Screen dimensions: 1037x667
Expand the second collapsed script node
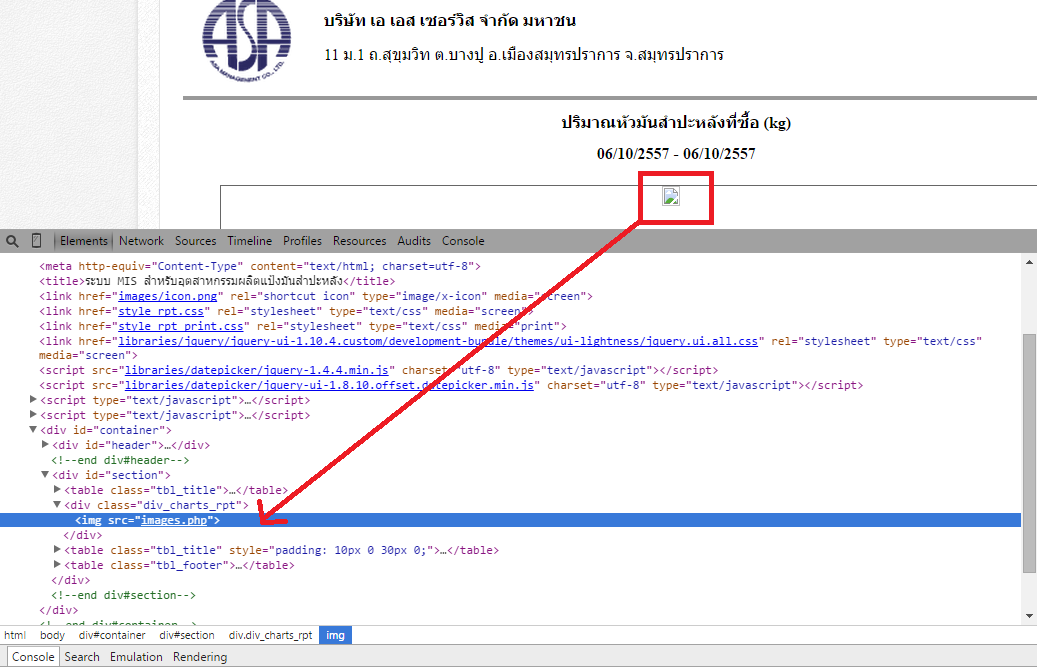33,414
